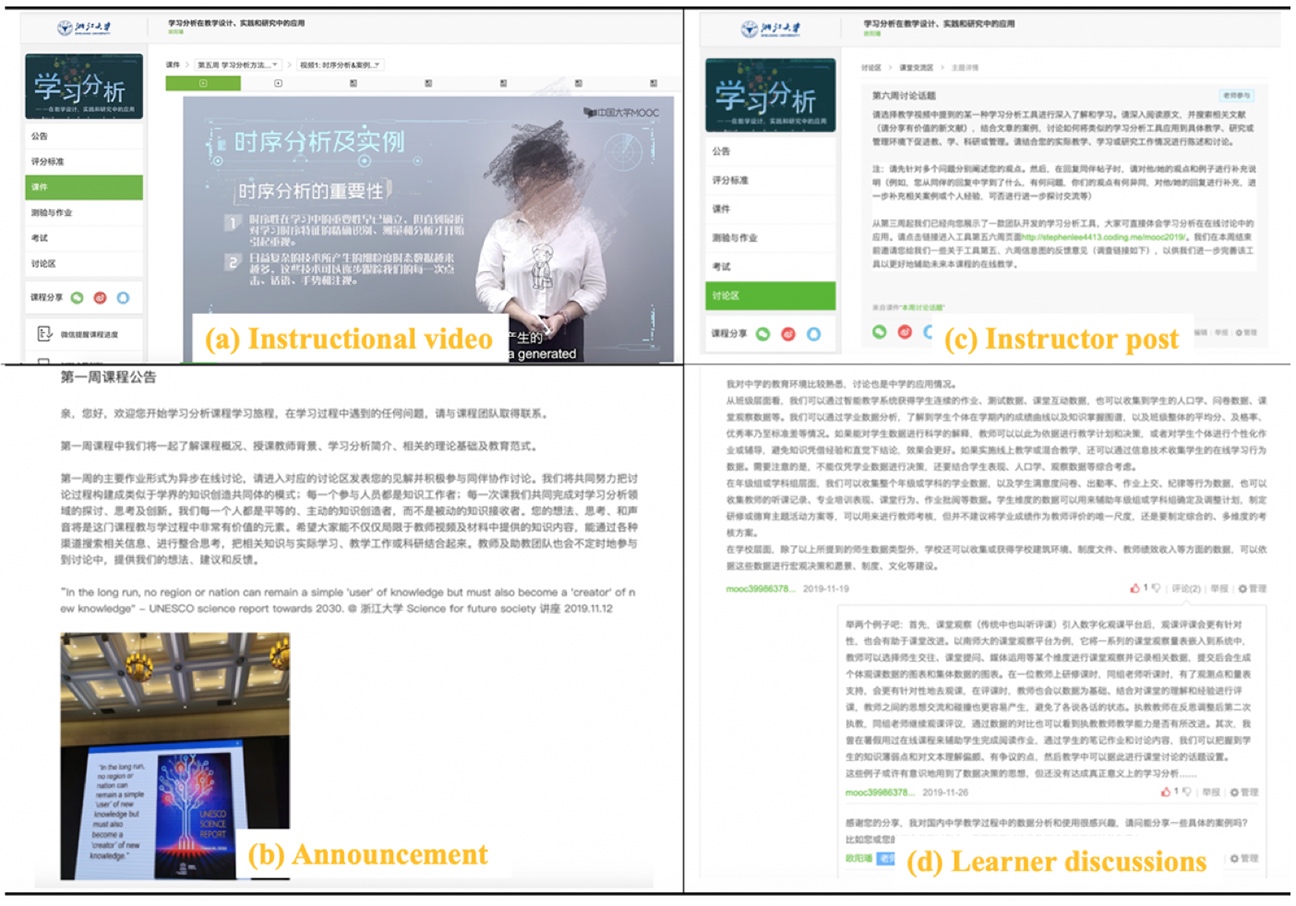Select highlighted 课件 item in video page sidebar
1296x906 pixels.
point(84,186)
